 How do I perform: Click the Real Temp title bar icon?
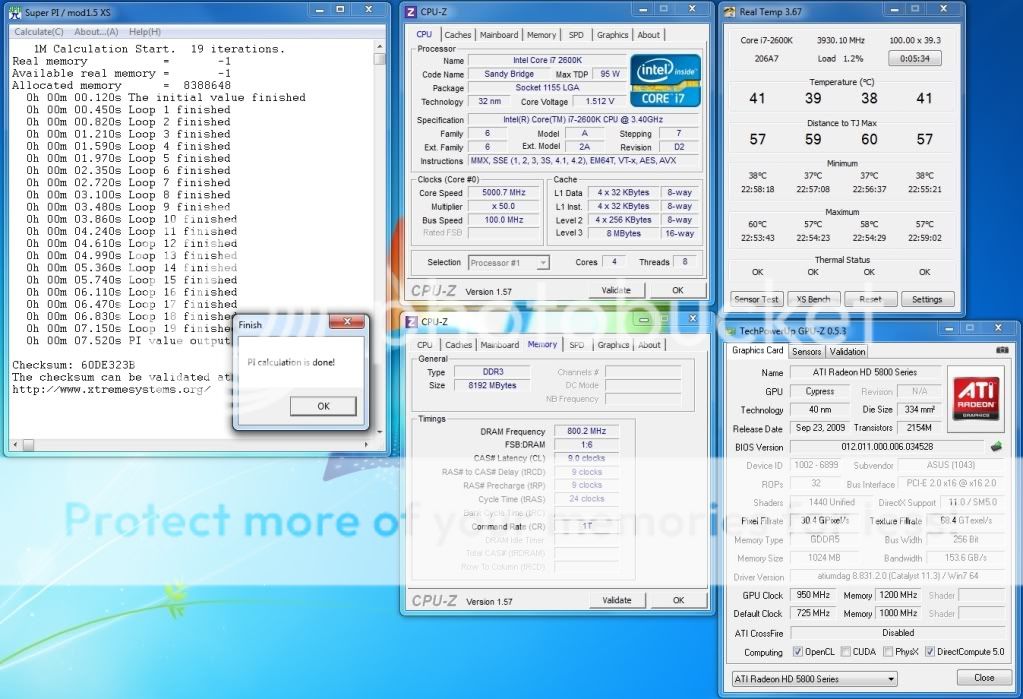(729, 12)
